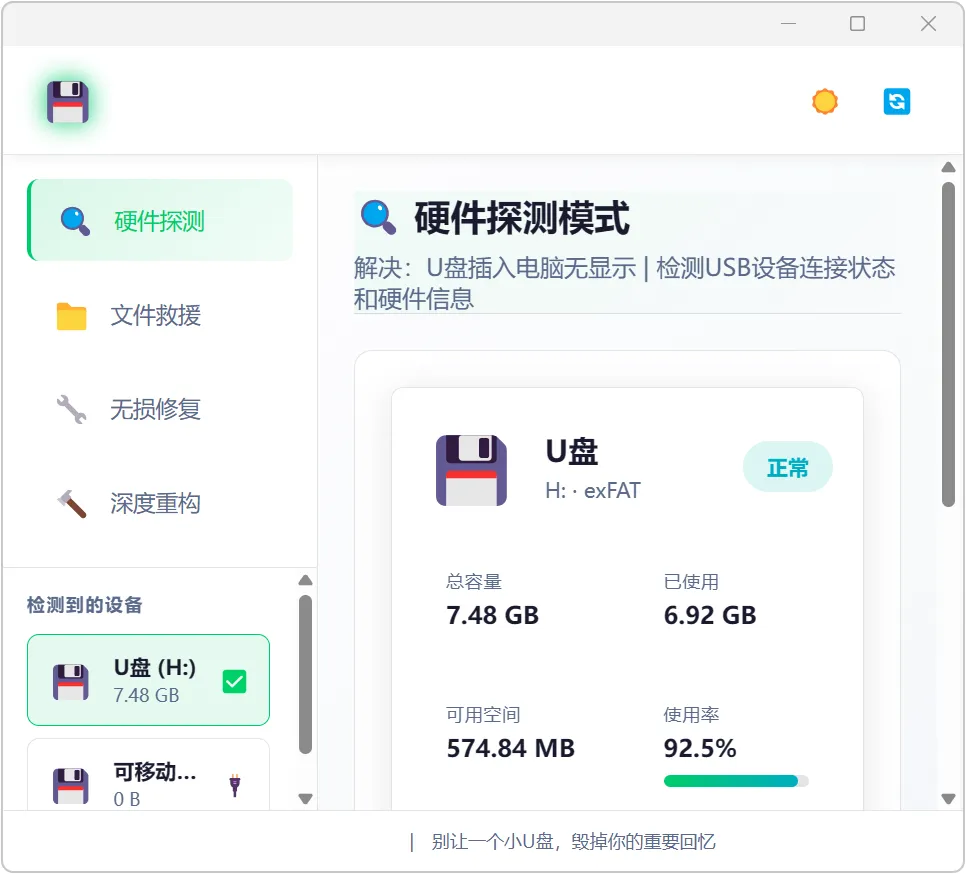
Task: Select the 可移动... device with 0 B
Action: coord(148,775)
